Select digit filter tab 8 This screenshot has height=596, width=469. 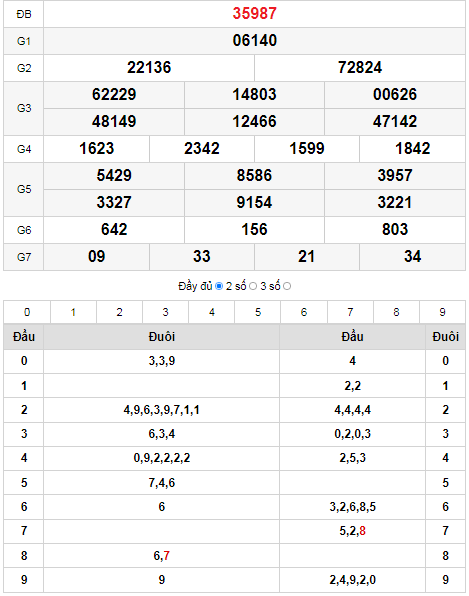coord(396,312)
